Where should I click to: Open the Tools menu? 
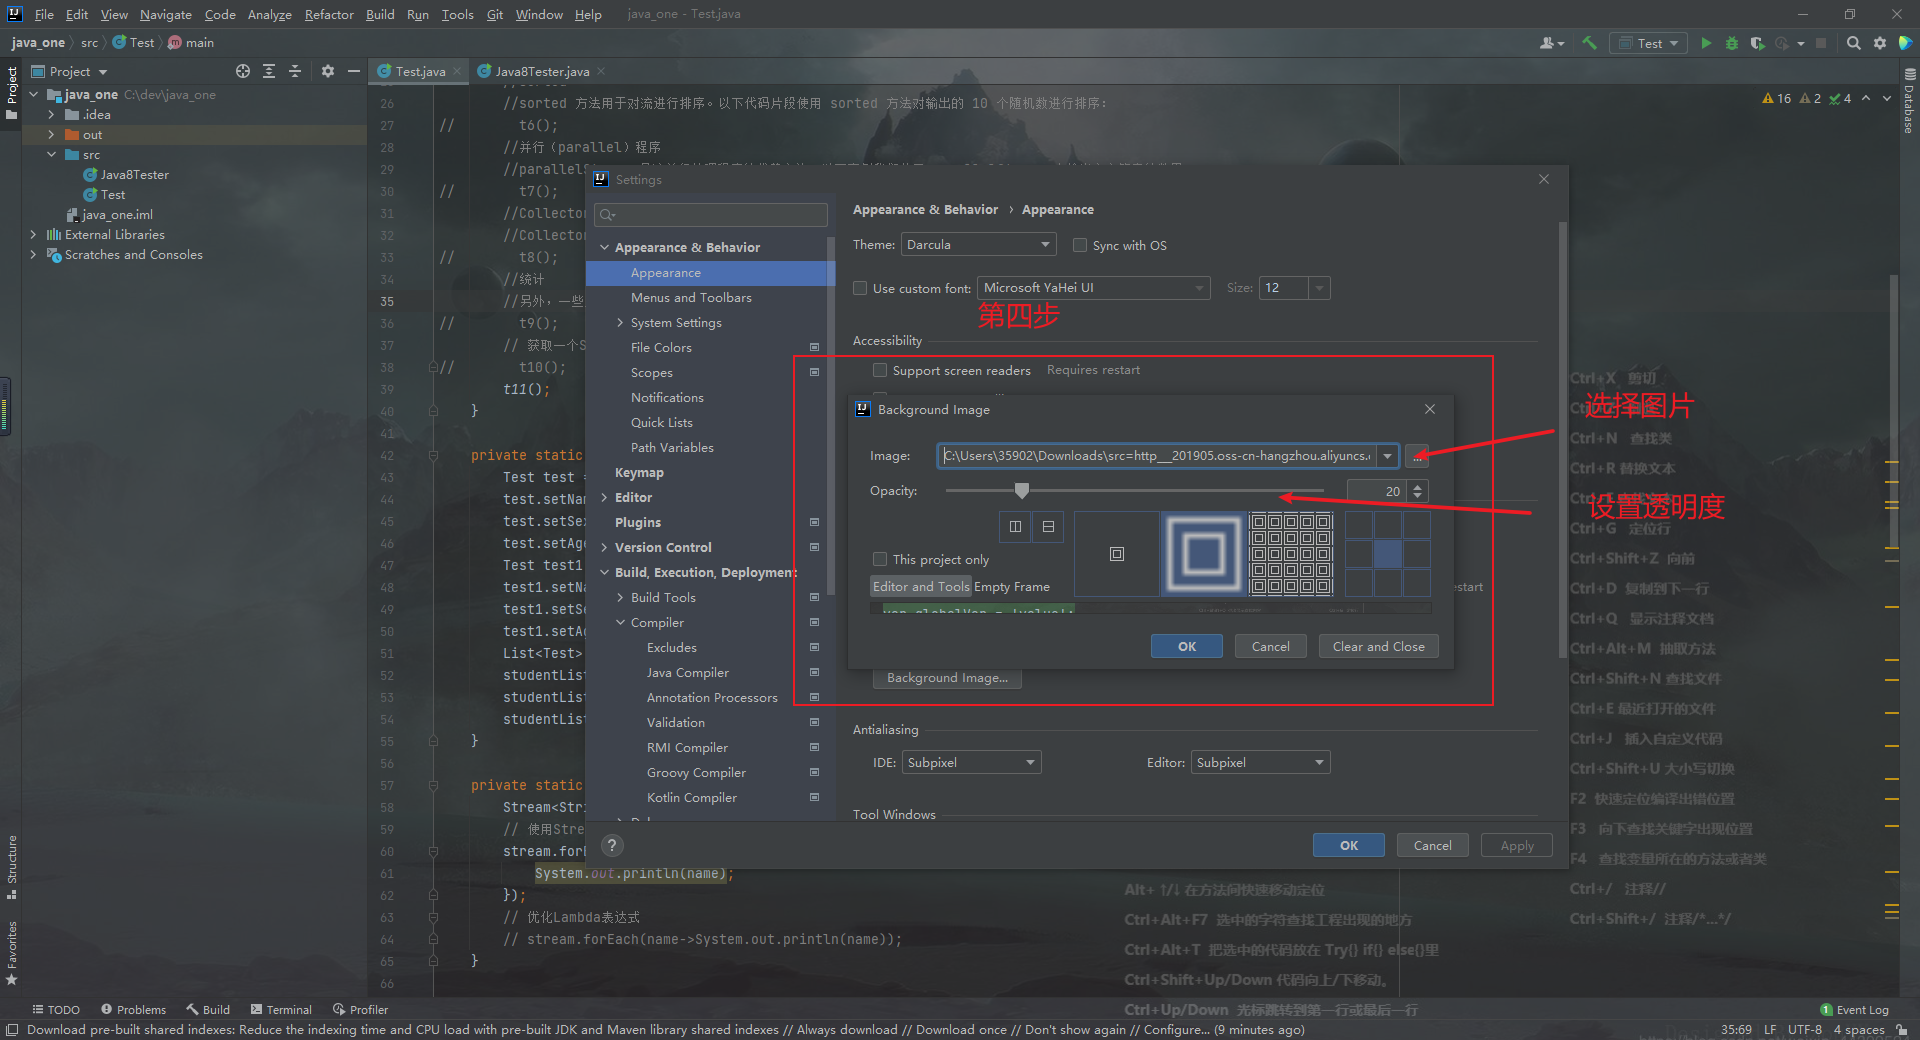tap(457, 14)
